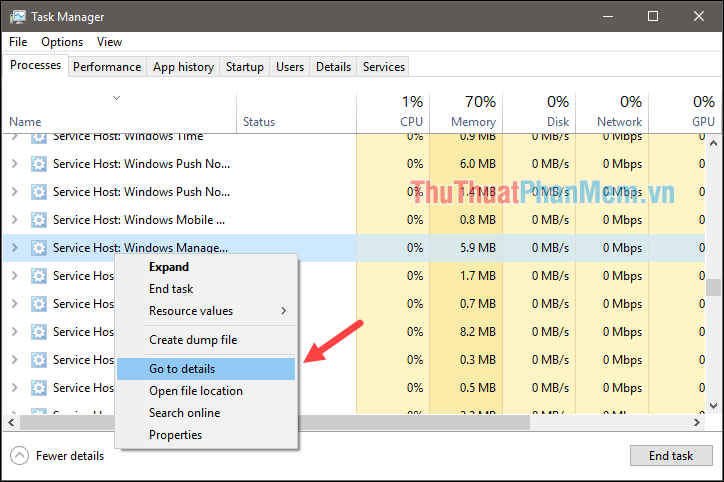The image size is (724, 482).
Task: Click the End task button at bottom right
Action: click(671, 456)
